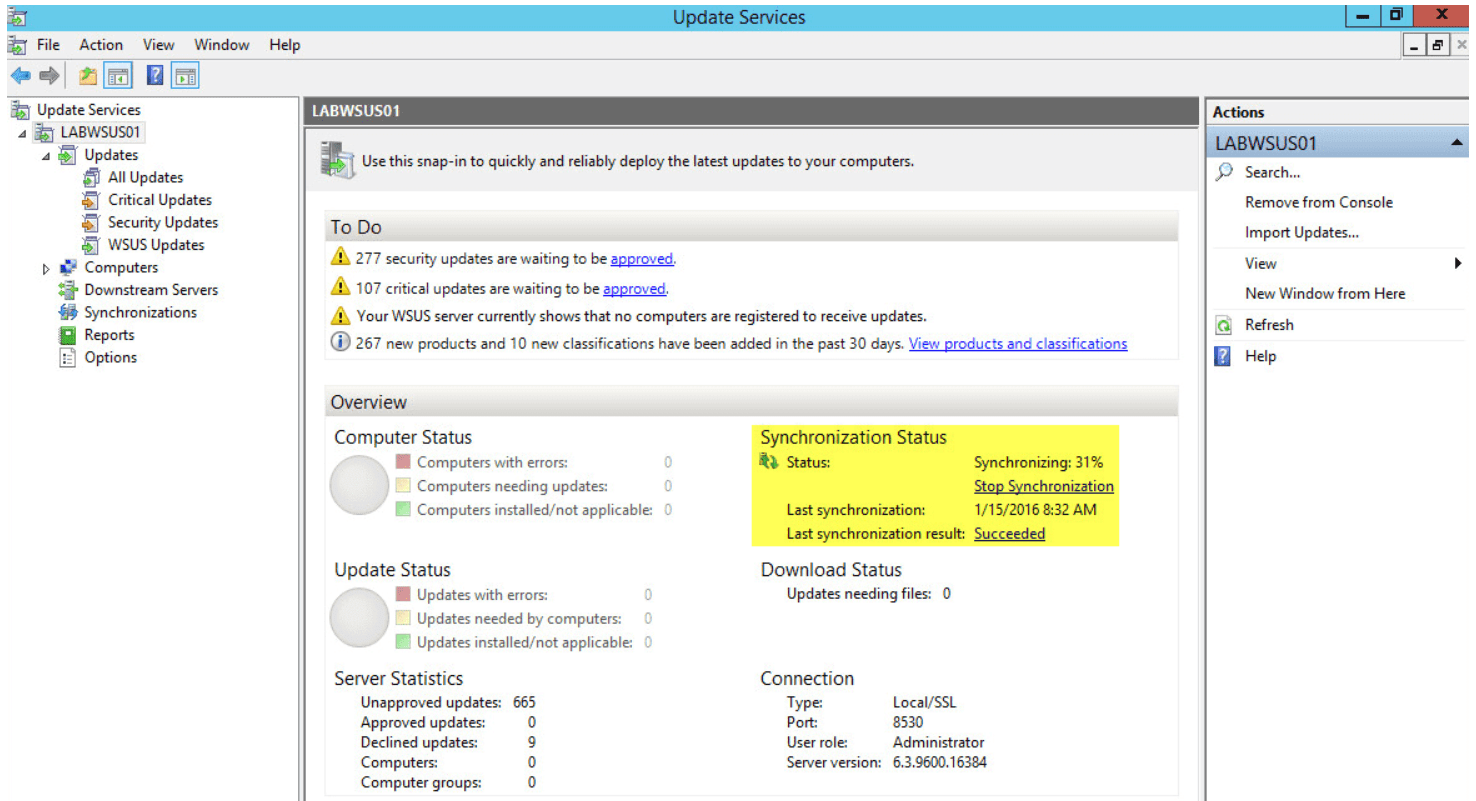
Task: Click the Security Updates icon
Action: click(91, 222)
